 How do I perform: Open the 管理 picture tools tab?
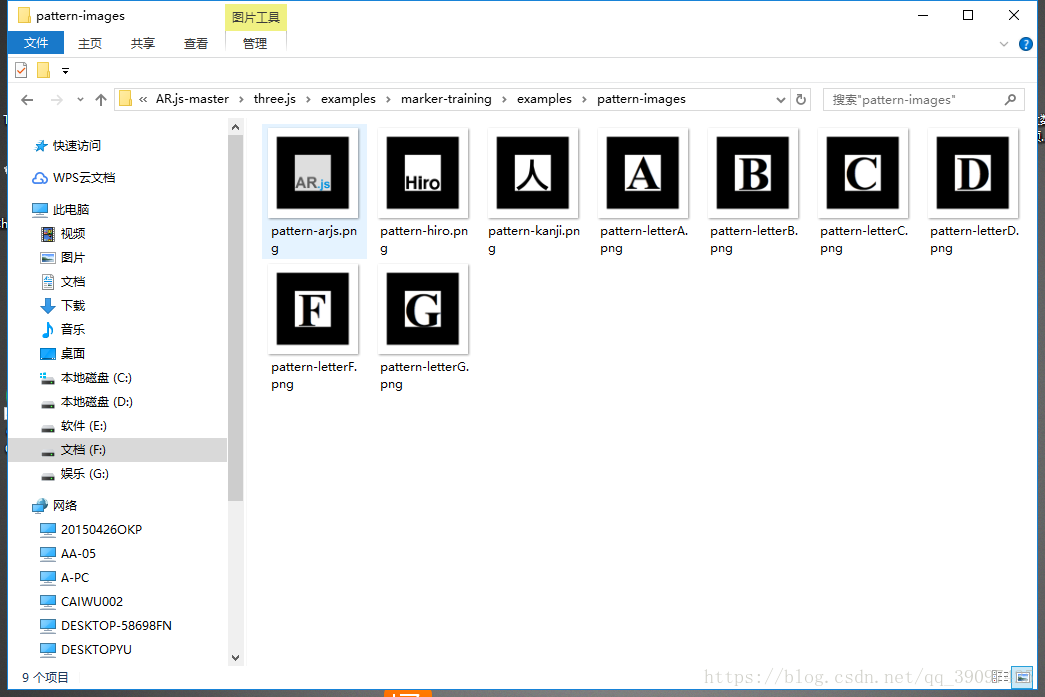click(x=255, y=43)
